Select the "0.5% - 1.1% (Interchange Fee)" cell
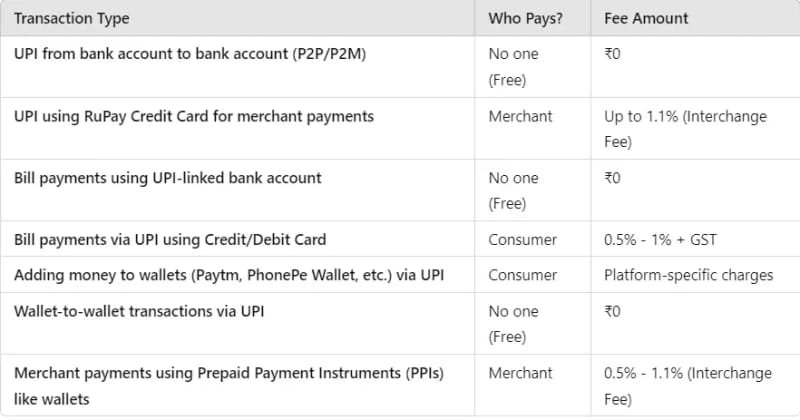 coord(687,385)
